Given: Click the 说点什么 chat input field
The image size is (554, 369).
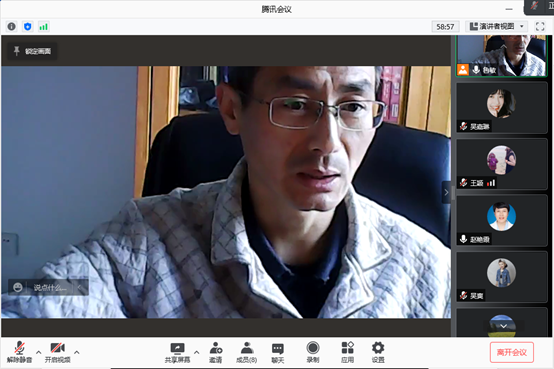Looking at the screenshot, I should click(50, 287).
